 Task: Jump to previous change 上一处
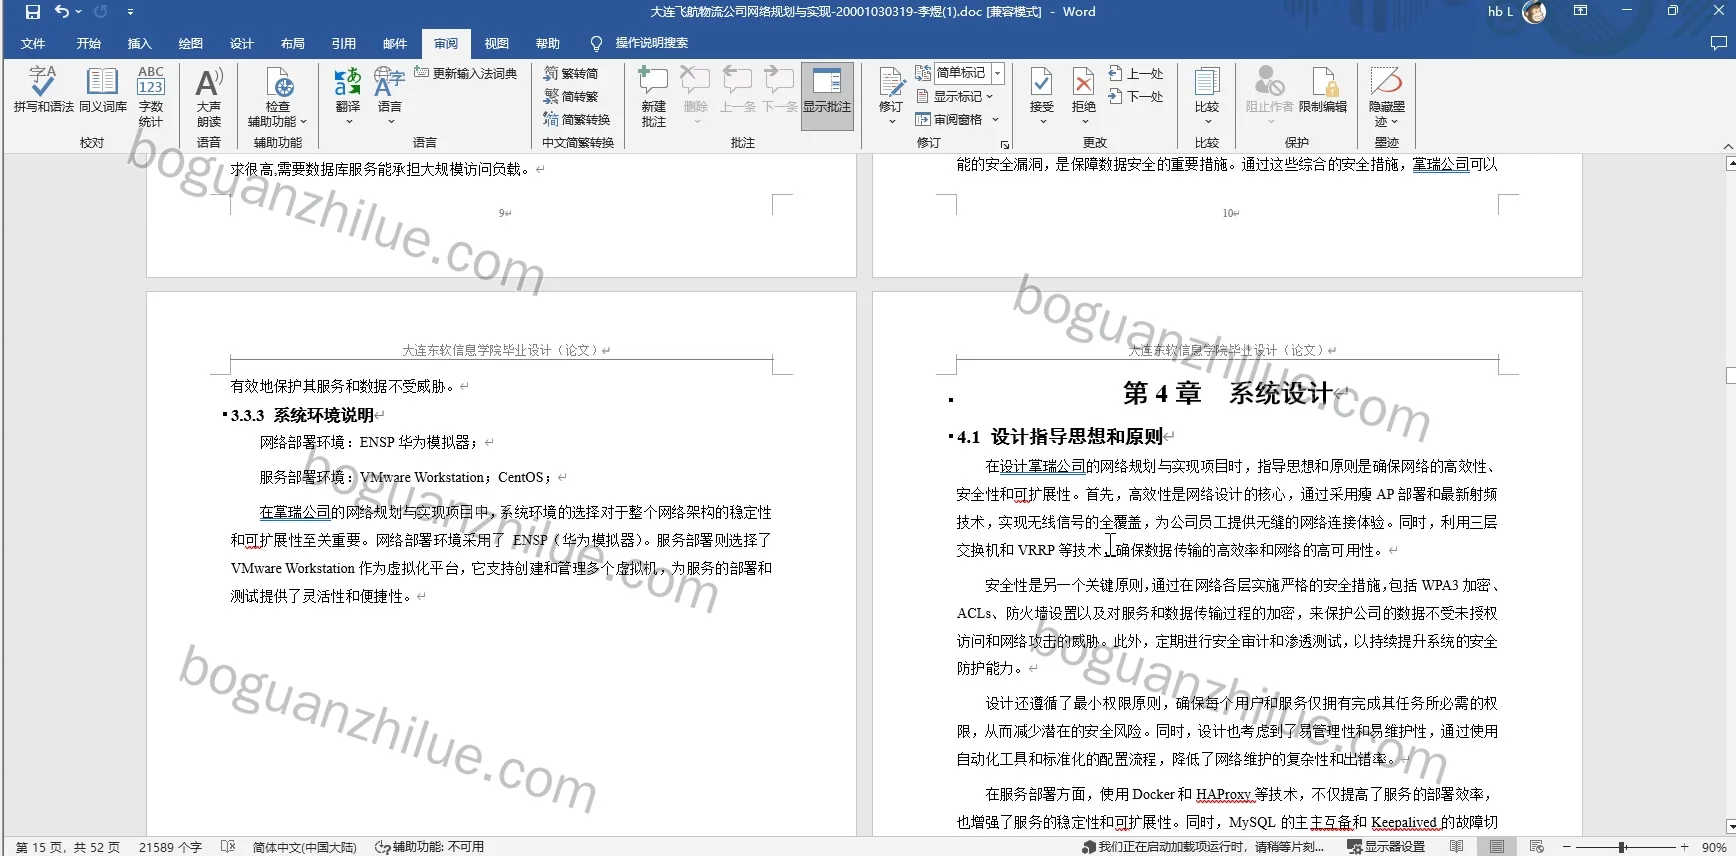click(x=1136, y=73)
